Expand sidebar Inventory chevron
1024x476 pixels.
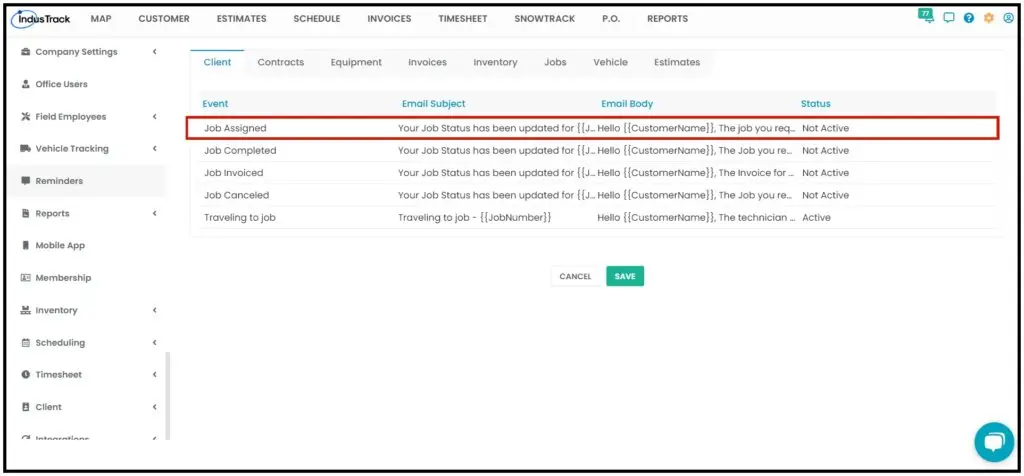click(155, 310)
